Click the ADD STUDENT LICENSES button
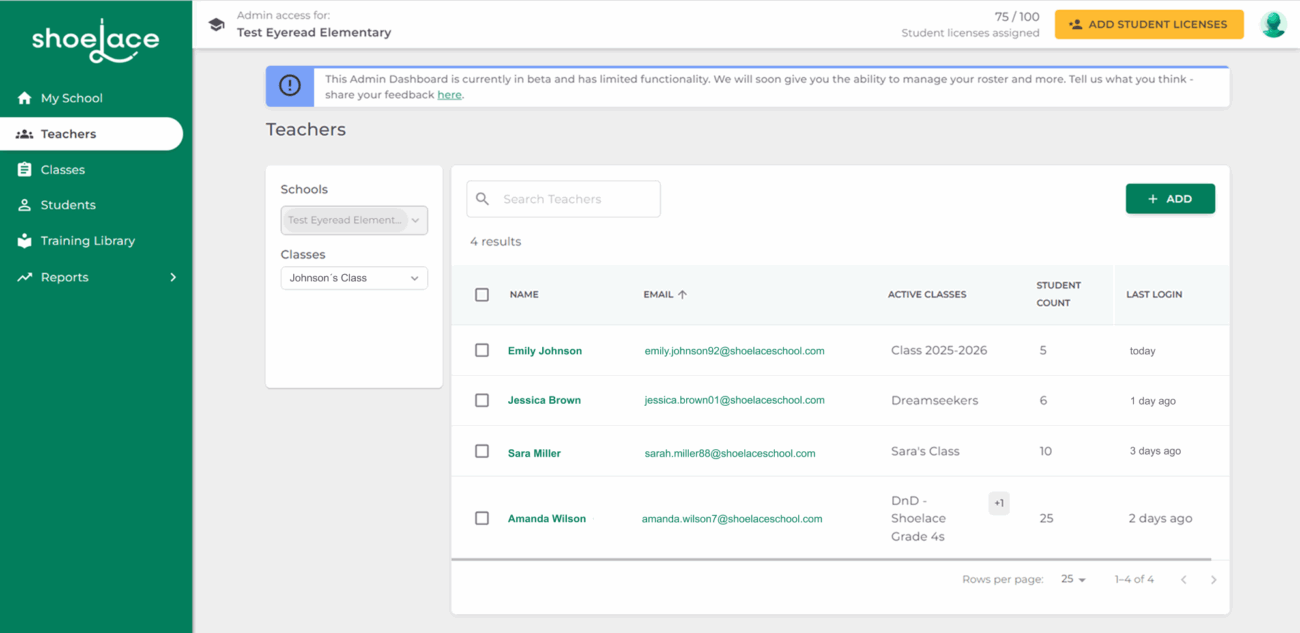Image resolution: width=1300 pixels, height=633 pixels. pyautogui.click(x=1148, y=24)
